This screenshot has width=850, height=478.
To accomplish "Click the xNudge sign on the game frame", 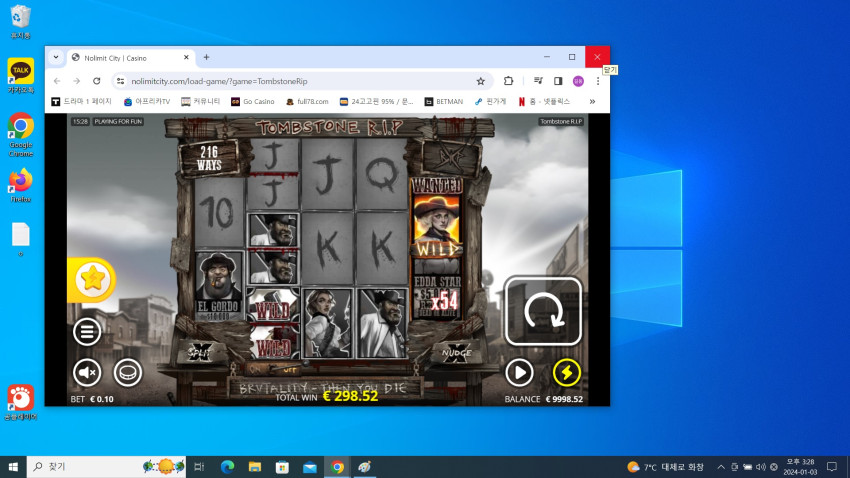I will 456,352.
